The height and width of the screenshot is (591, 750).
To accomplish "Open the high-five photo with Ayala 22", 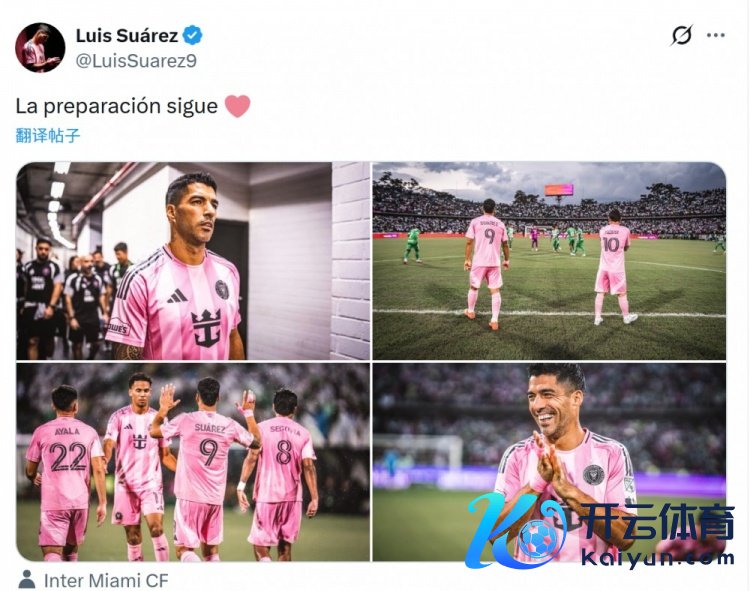I will [193, 462].
